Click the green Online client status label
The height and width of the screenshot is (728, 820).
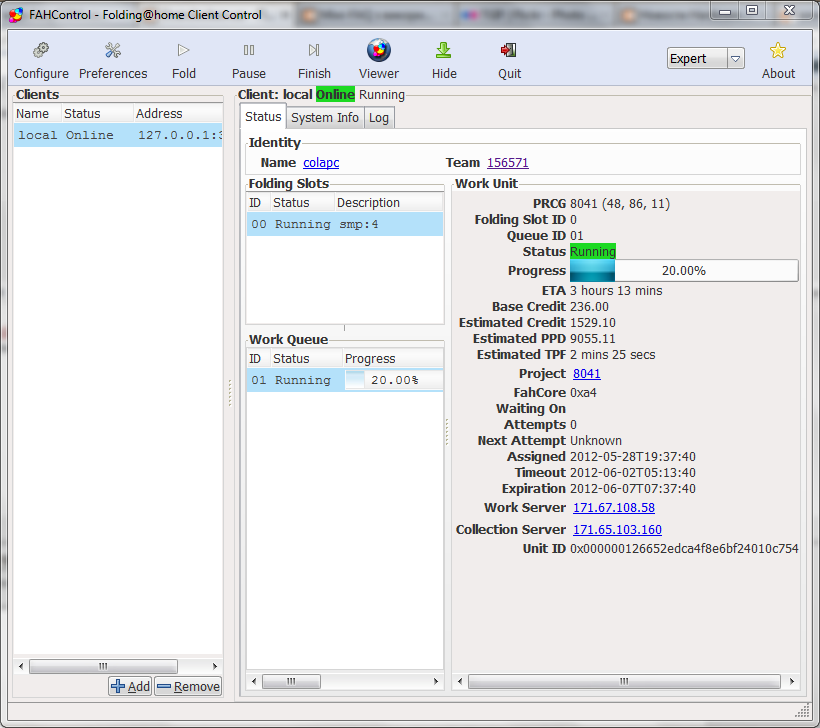335,94
